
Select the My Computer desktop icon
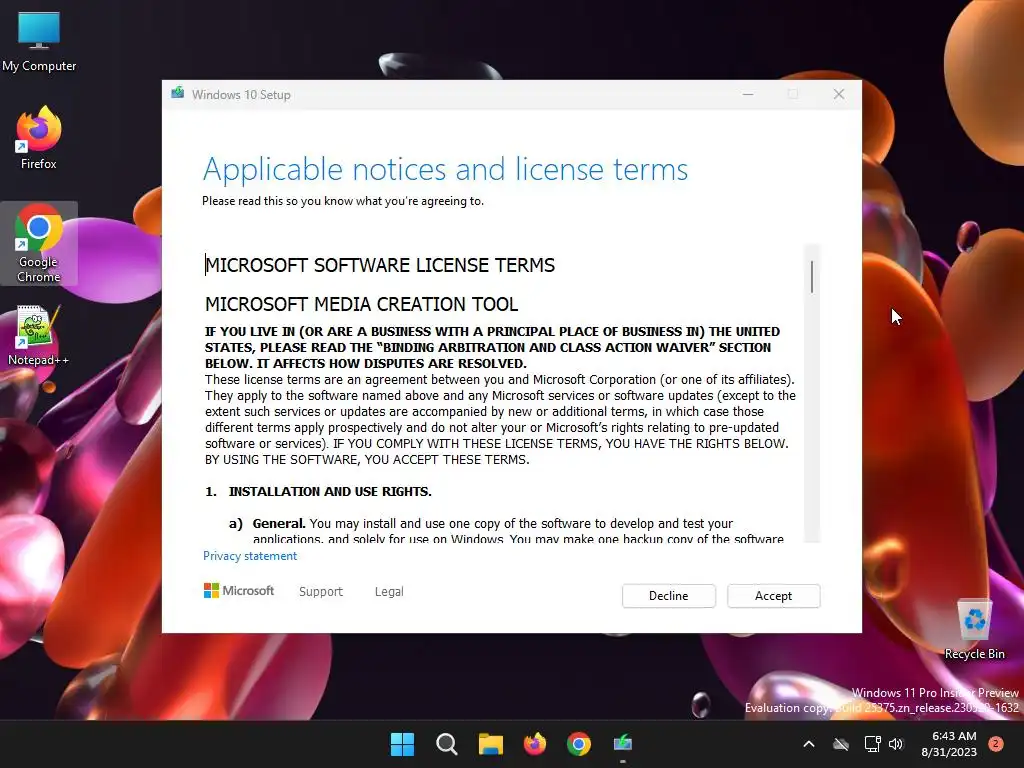pyautogui.click(x=39, y=42)
